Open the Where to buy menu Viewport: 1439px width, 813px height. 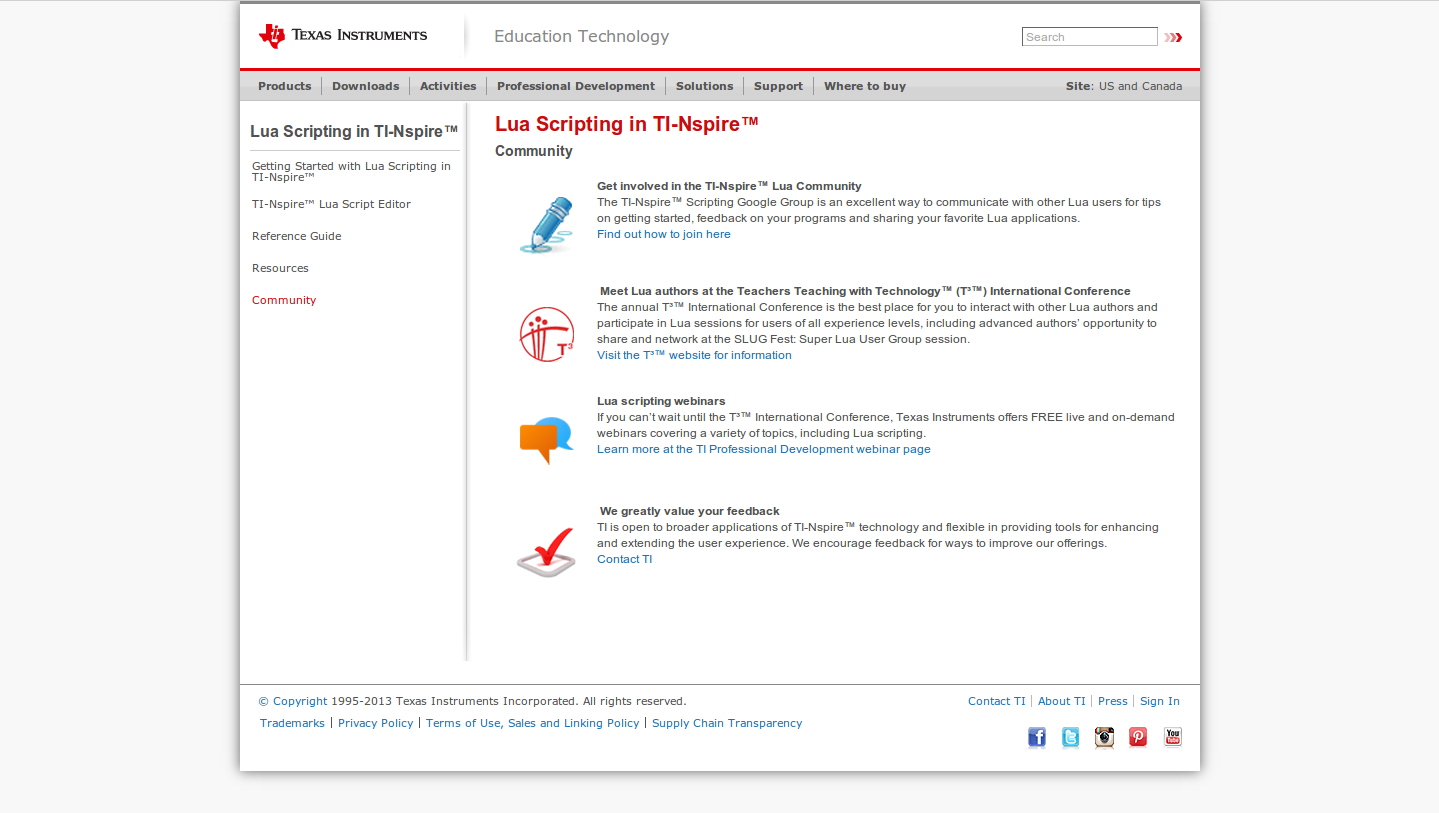pyautogui.click(x=865, y=86)
